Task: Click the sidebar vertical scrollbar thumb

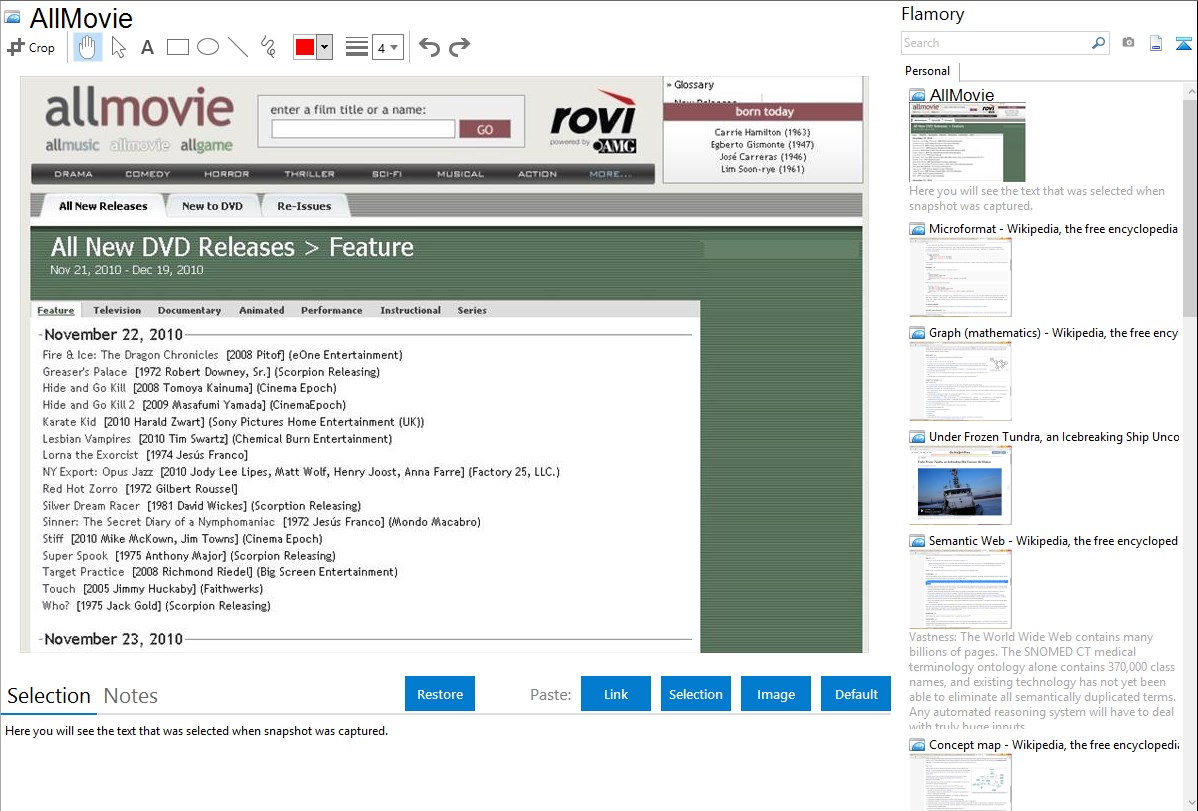Action: click(1191, 207)
